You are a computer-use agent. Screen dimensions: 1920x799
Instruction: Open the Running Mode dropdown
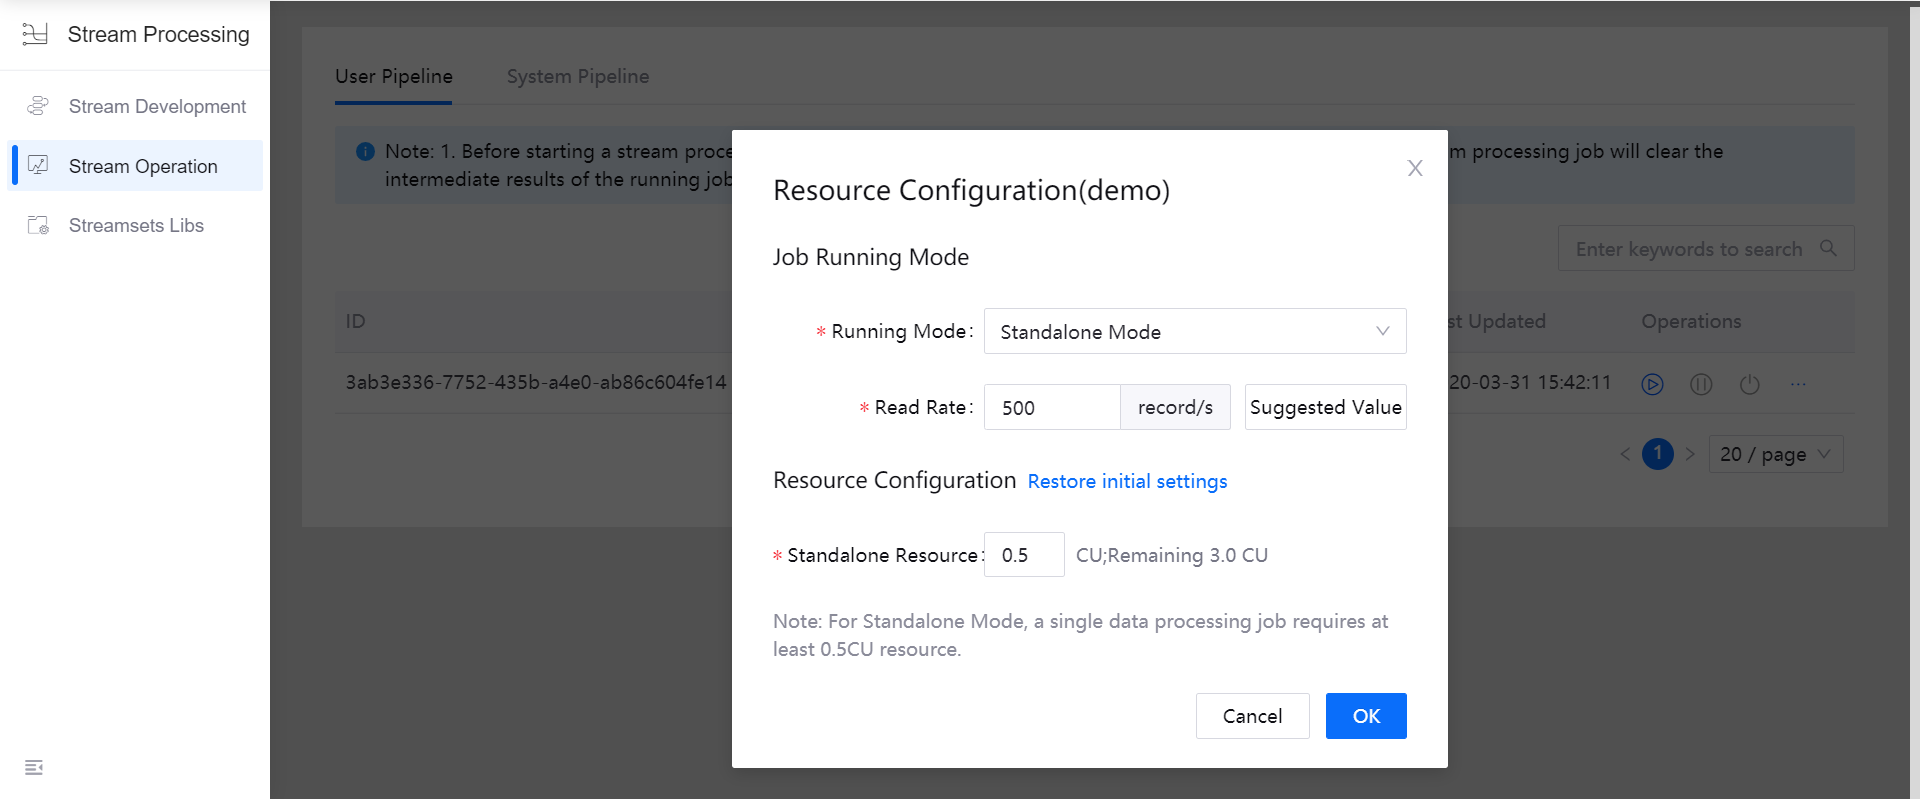[1195, 331]
